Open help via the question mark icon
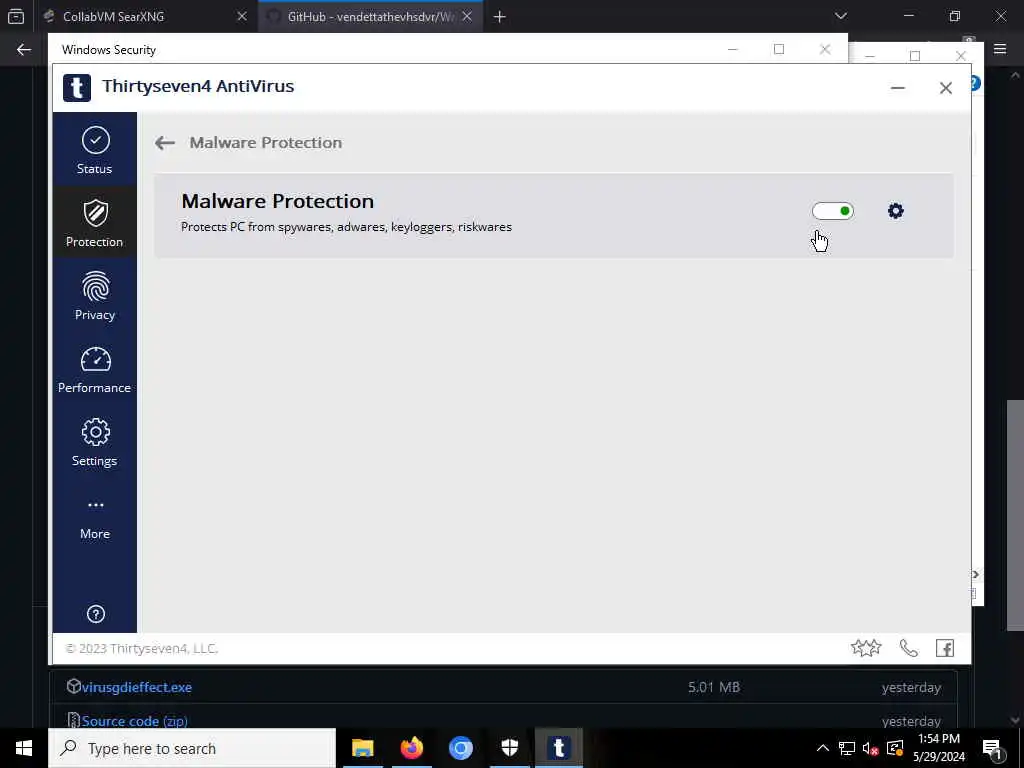The height and width of the screenshot is (768, 1024). (x=95, y=614)
